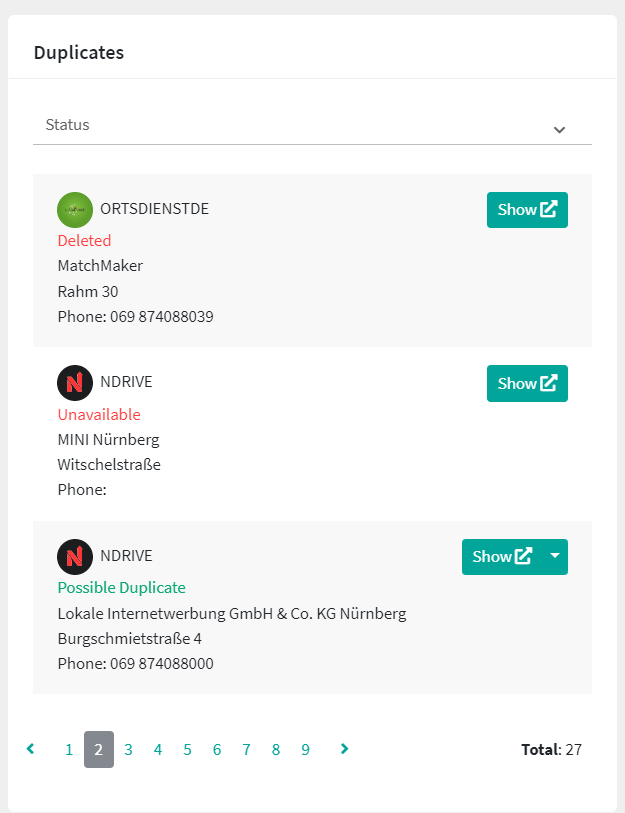Click the NDRIVE logo for Lokale Internetwerbung

point(75,556)
